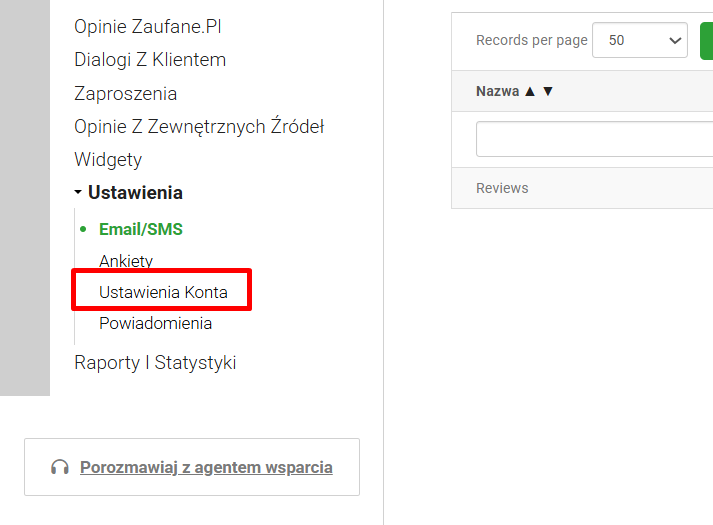Open the Ankiety settings submenu
This screenshot has width=713, height=525.
(126, 261)
